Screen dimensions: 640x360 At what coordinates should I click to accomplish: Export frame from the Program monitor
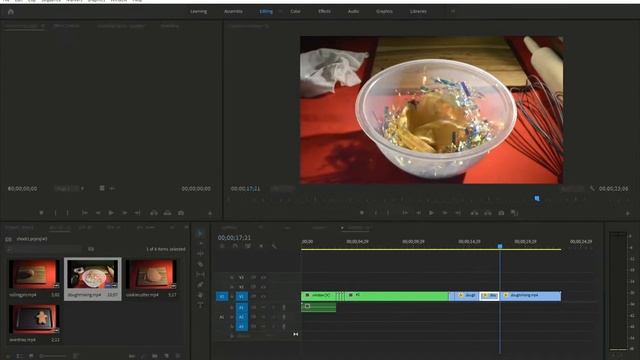(x=501, y=213)
